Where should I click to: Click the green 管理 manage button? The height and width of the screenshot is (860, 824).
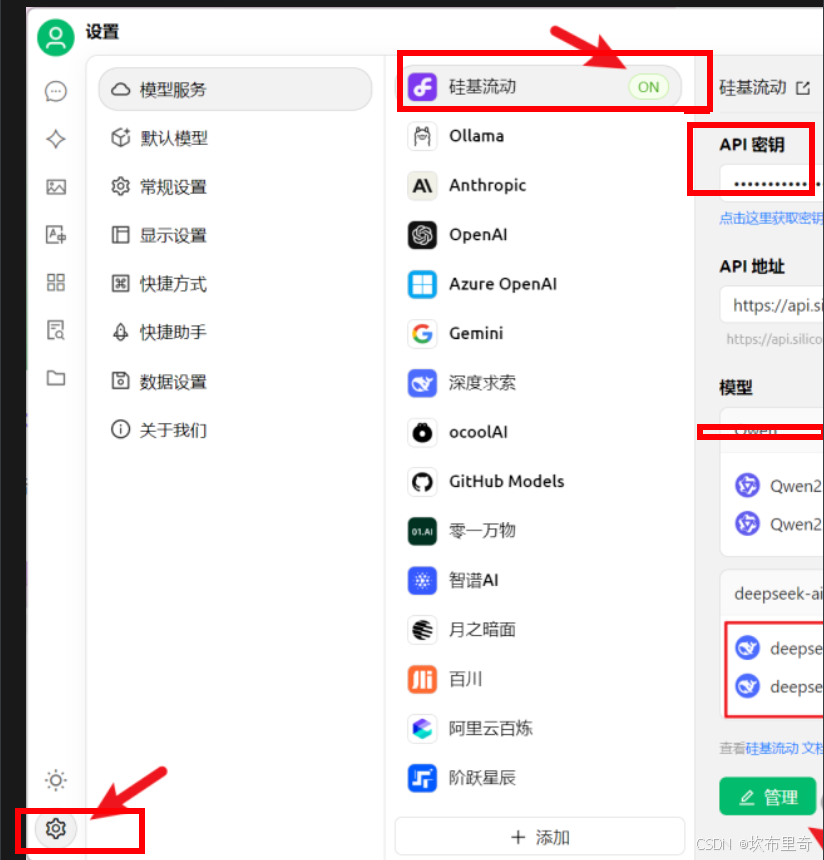point(767,796)
